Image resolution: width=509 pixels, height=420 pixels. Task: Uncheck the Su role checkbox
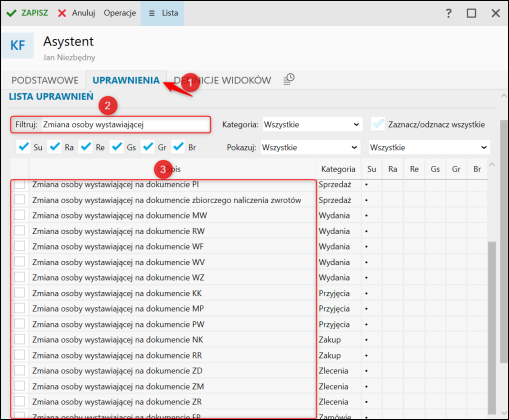[23, 147]
